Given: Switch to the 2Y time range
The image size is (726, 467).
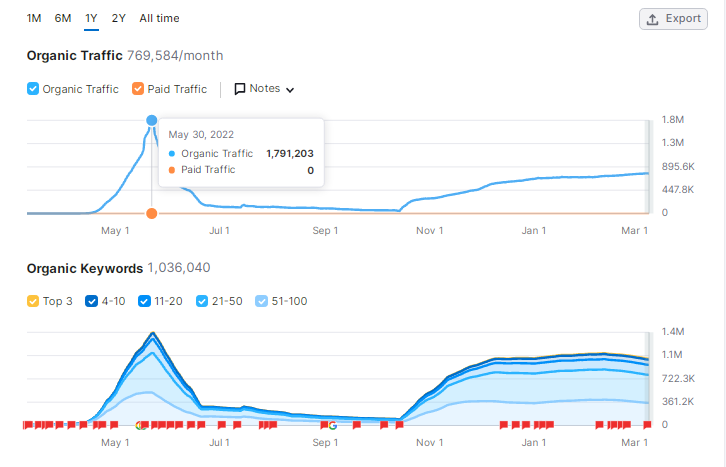Looking at the screenshot, I should point(119,19).
